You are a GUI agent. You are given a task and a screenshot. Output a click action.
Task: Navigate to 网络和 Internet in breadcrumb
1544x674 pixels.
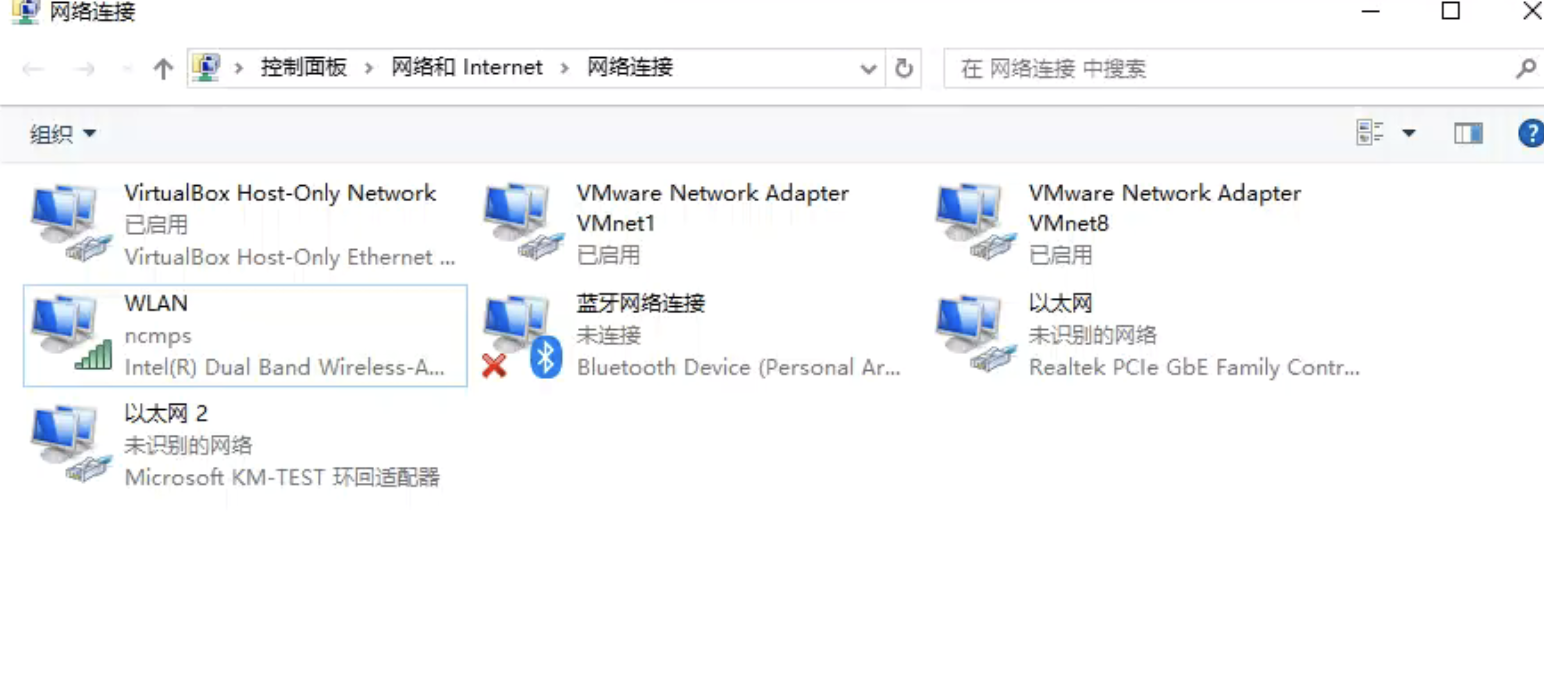466,67
